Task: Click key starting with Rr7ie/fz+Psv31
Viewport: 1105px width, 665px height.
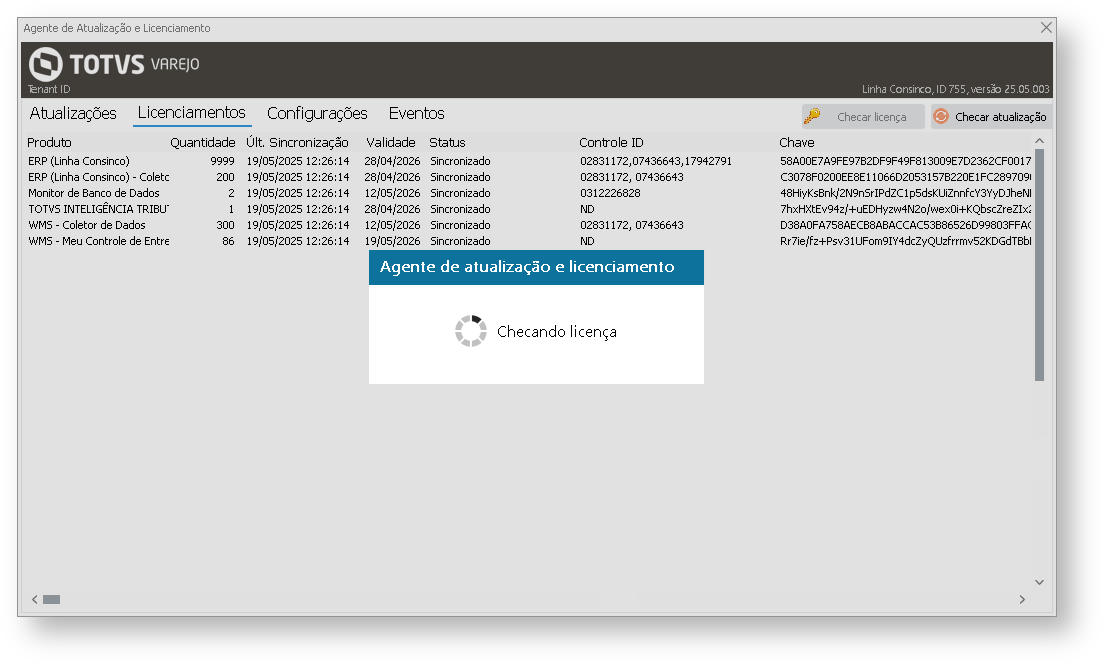Action: pos(906,241)
